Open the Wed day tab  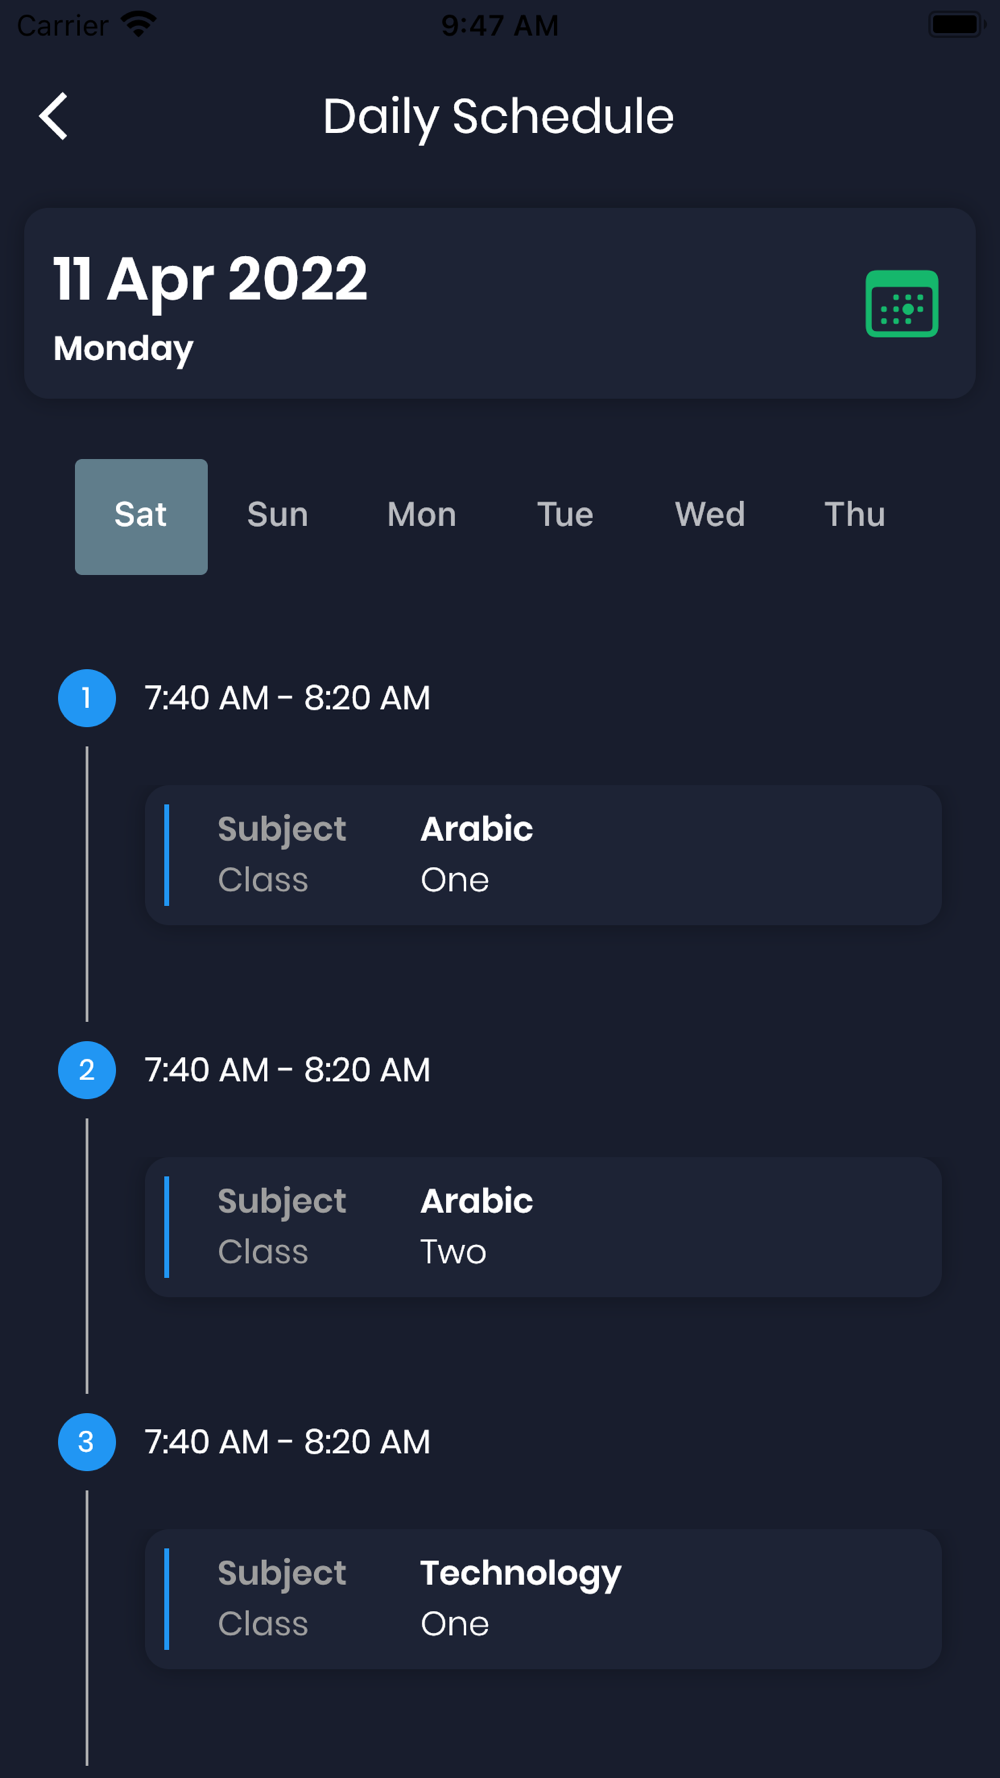coord(709,515)
